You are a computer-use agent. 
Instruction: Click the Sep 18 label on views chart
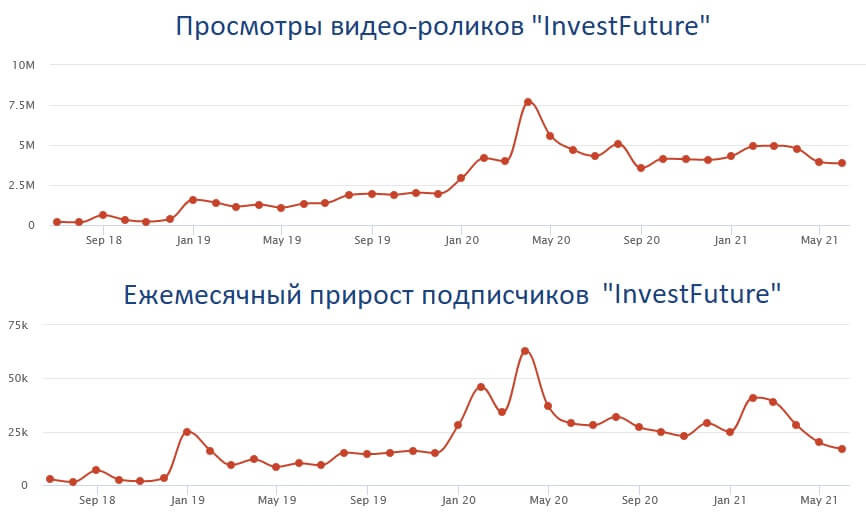pyautogui.click(x=104, y=240)
